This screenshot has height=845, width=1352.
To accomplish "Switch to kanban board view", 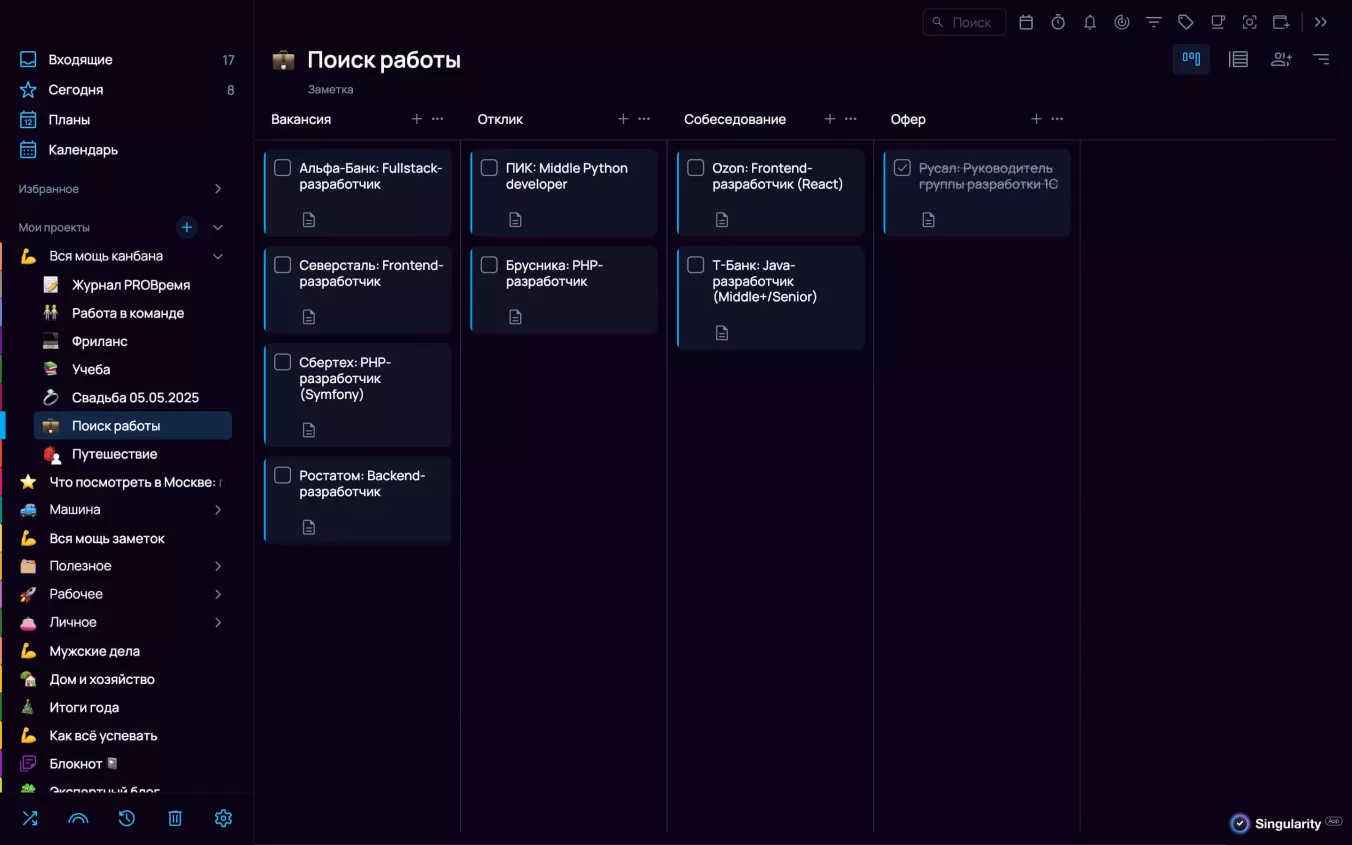I will pyautogui.click(x=1191, y=59).
